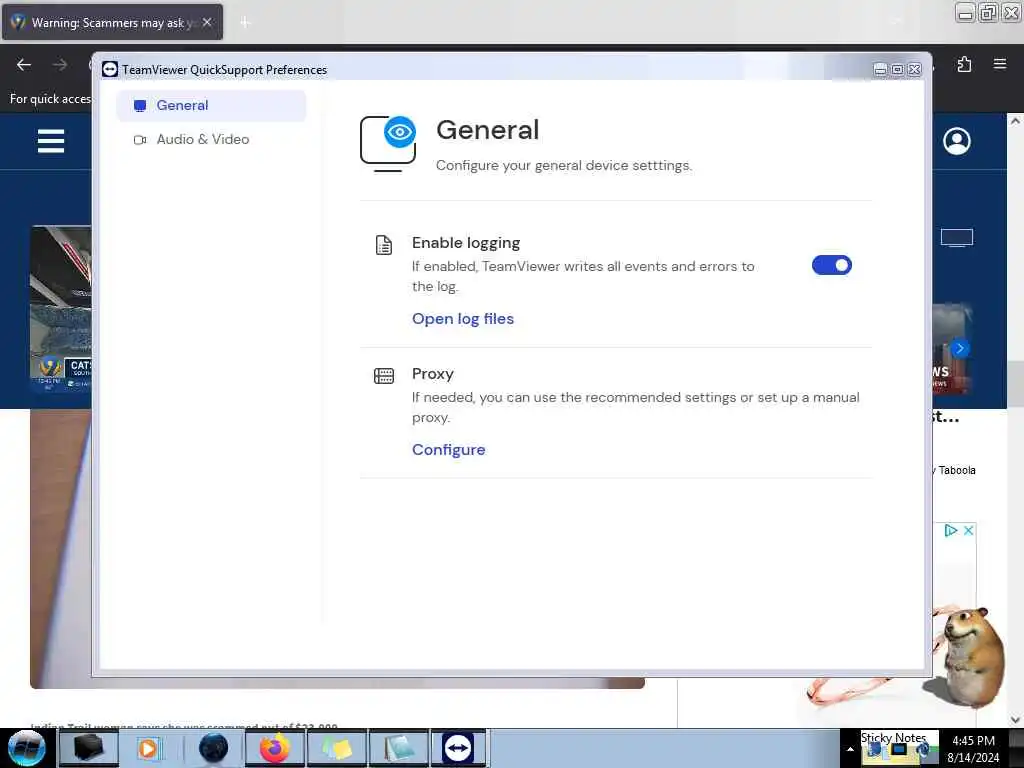1024x768 pixels.
Task: Click the website TV monitor icon
Action: (957, 238)
